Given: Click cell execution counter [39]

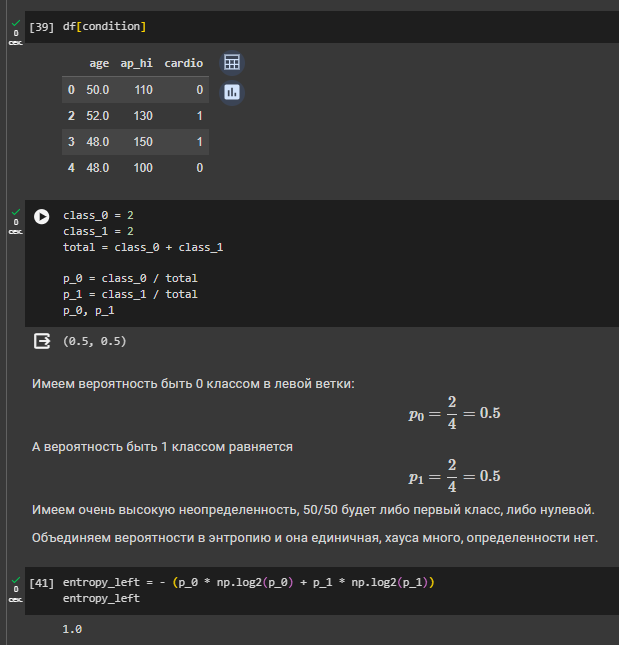Looking at the screenshot, I should 42,27.
